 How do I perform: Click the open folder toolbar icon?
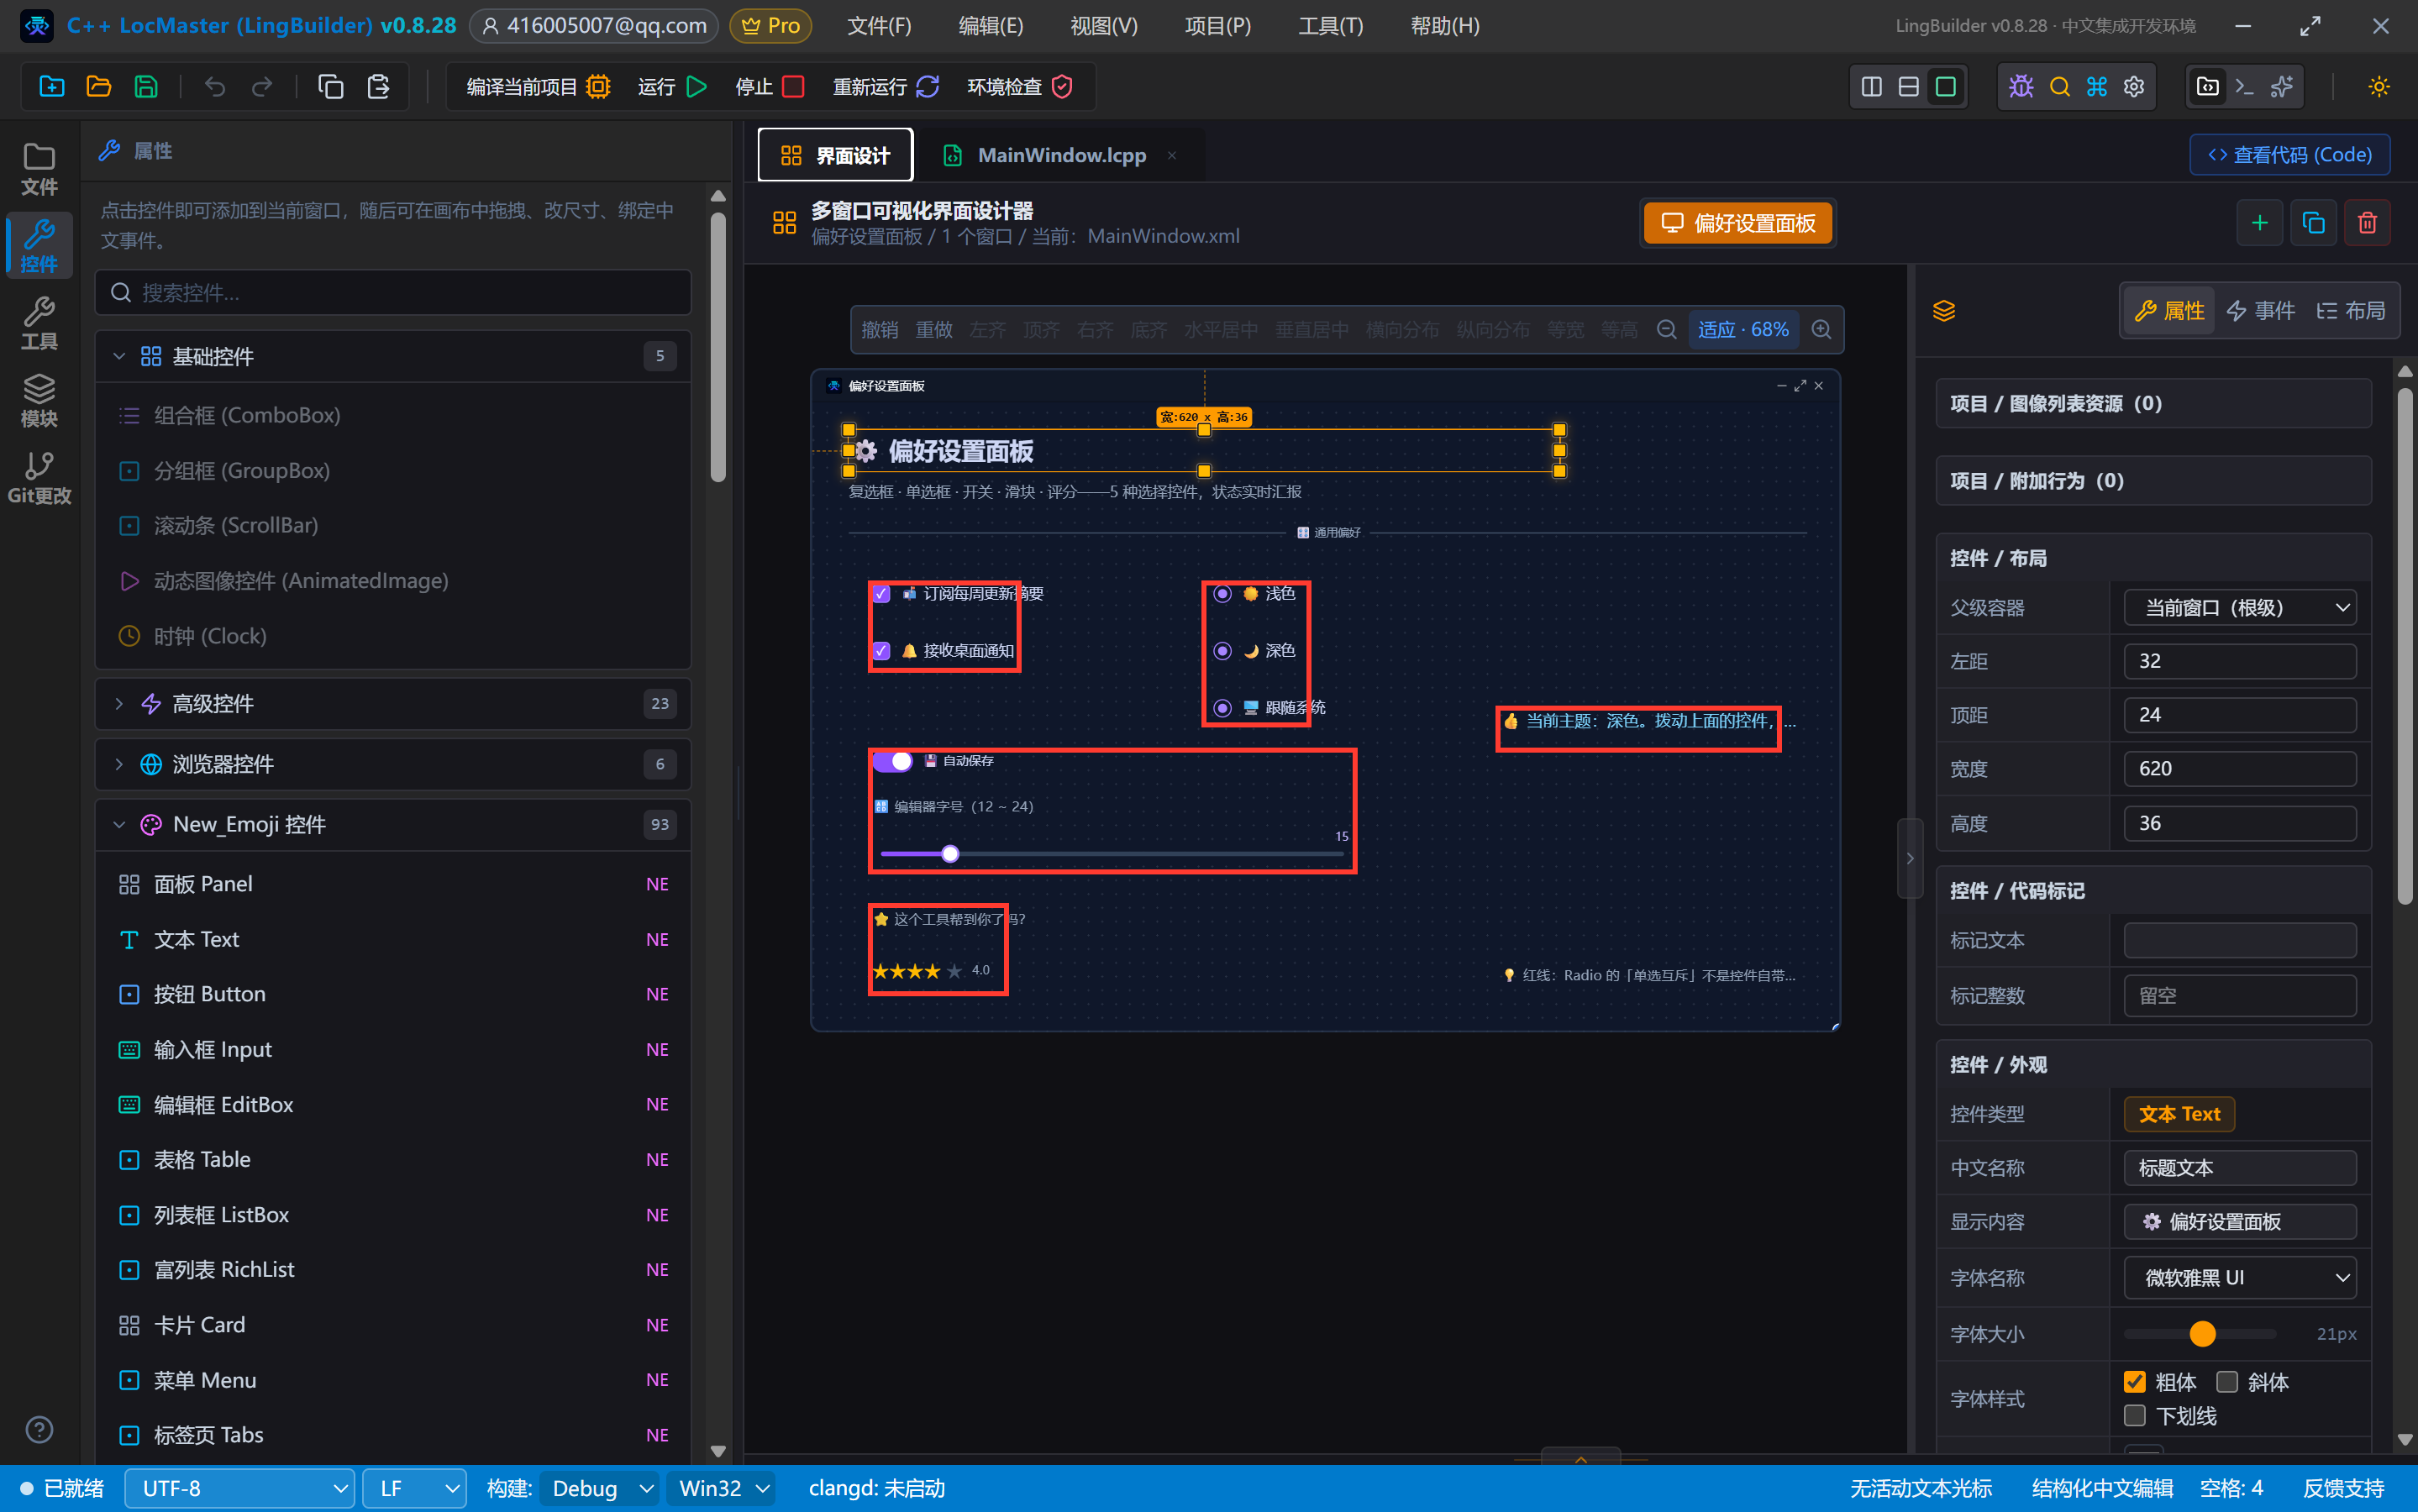tap(99, 87)
